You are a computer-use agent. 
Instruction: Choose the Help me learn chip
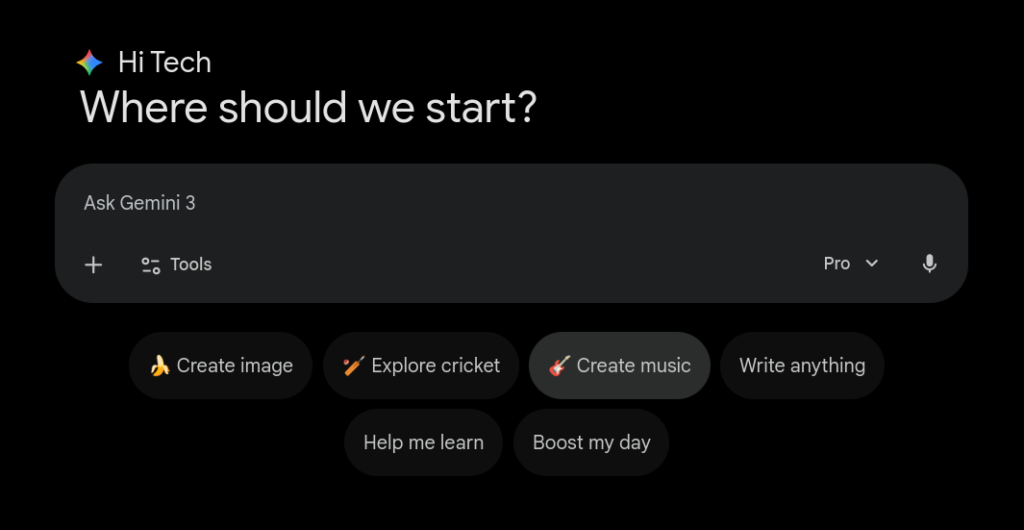coord(423,442)
